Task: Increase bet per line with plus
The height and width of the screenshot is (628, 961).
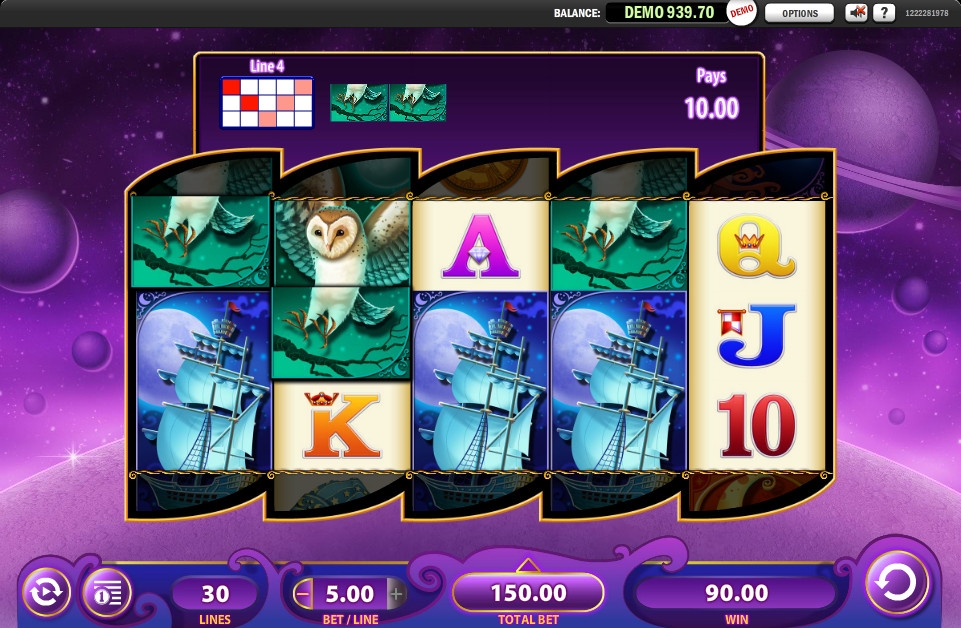Action: tap(397, 594)
